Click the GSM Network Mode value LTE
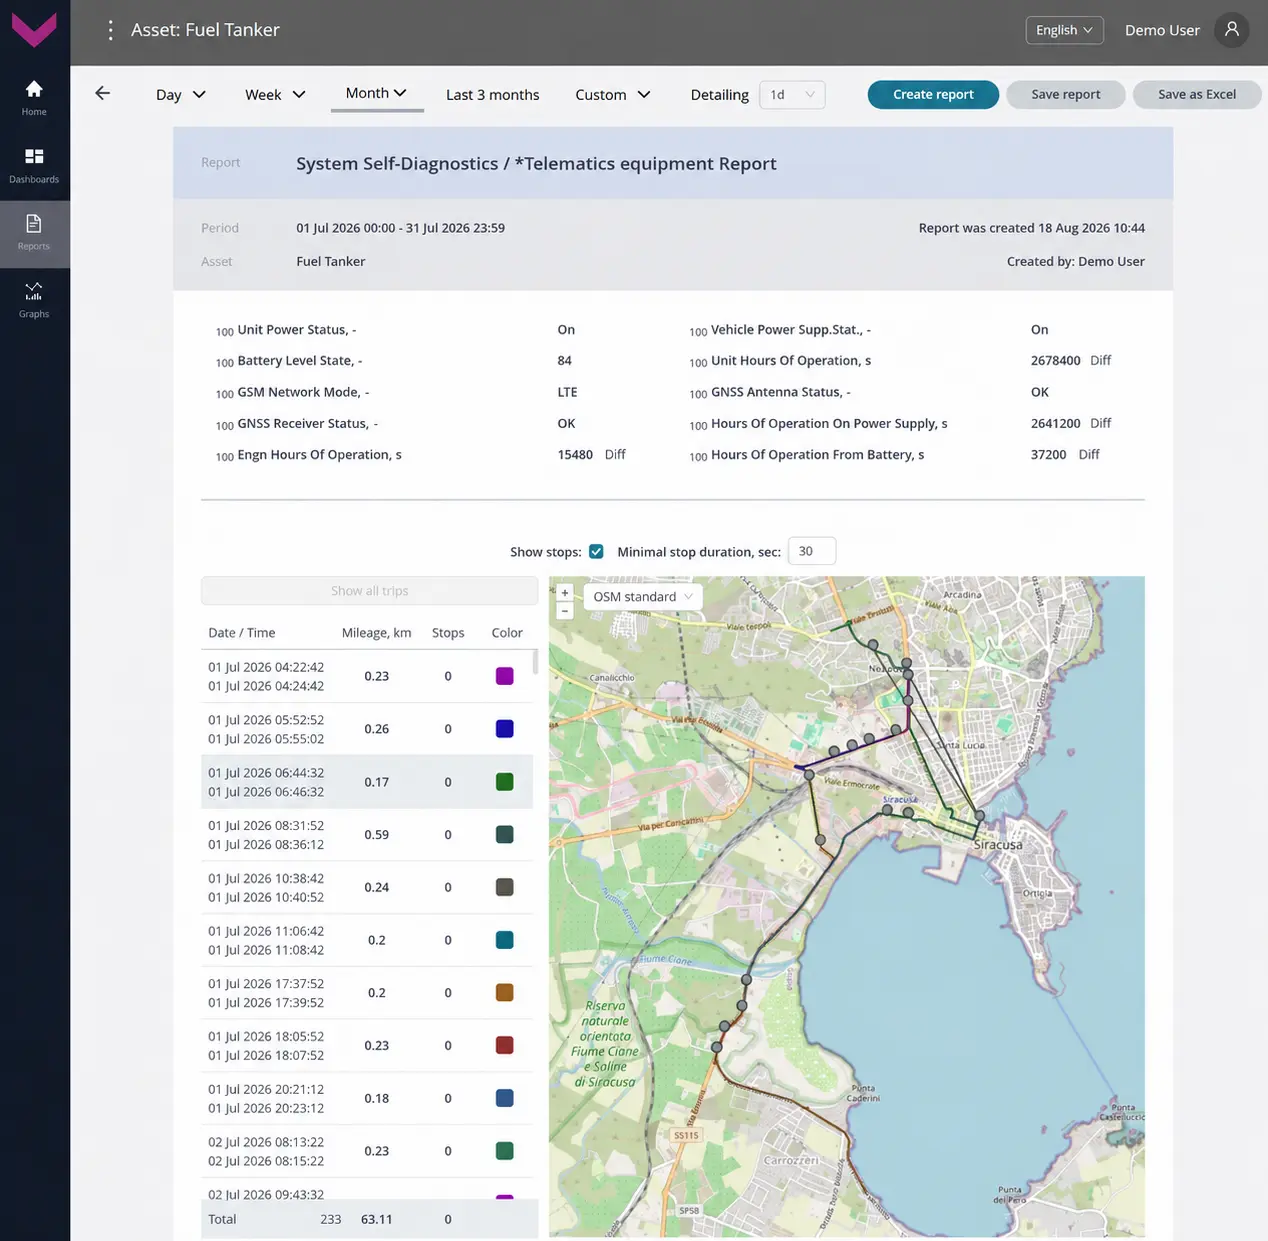Image resolution: width=1268 pixels, height=1241 pixels. click(x=567, y=392)
